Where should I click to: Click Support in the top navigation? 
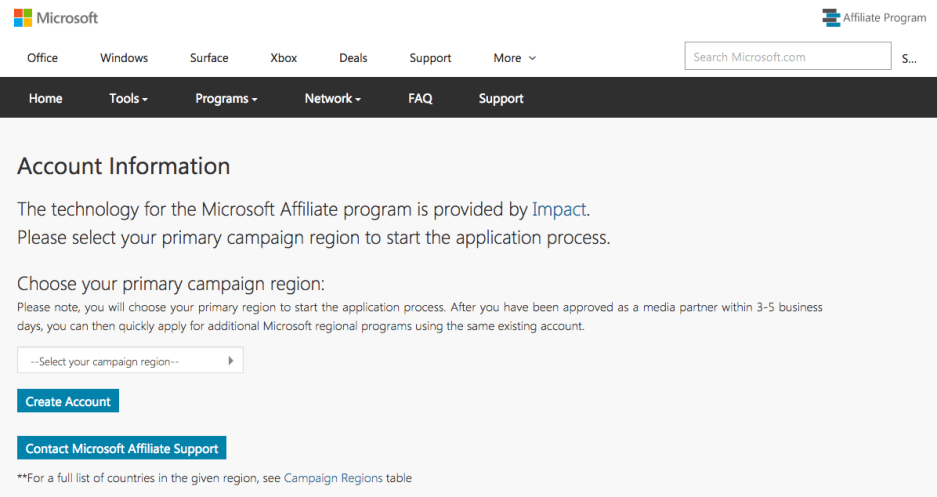click(430, 58)
